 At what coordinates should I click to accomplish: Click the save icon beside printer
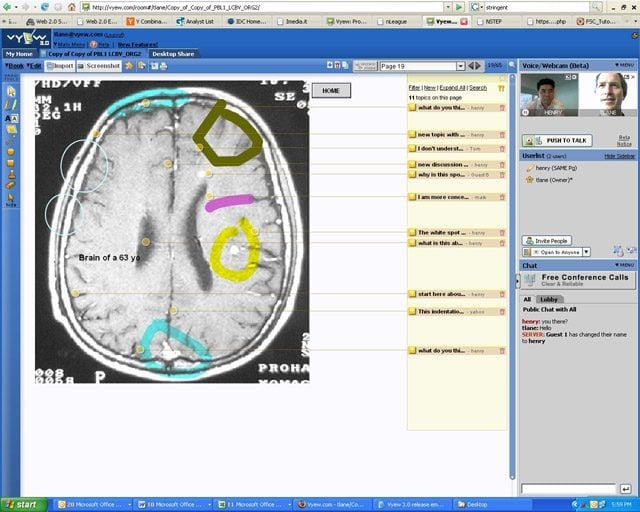coord(154,66)
